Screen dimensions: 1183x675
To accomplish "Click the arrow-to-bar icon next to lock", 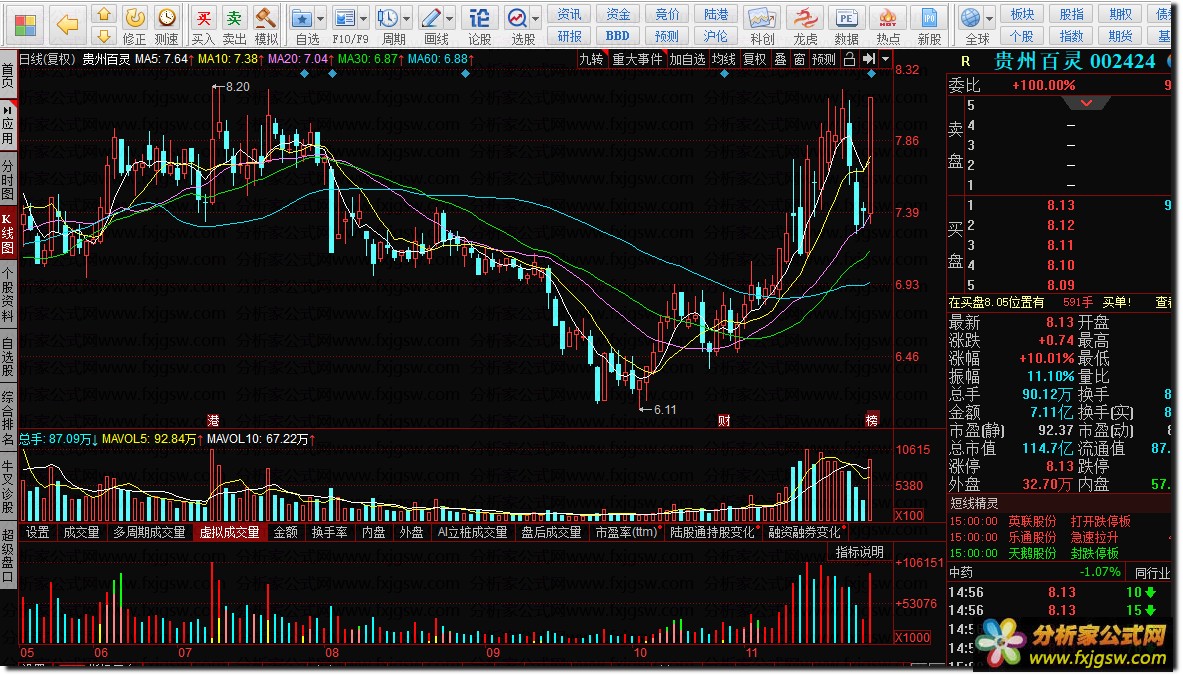I will [869, 59].
